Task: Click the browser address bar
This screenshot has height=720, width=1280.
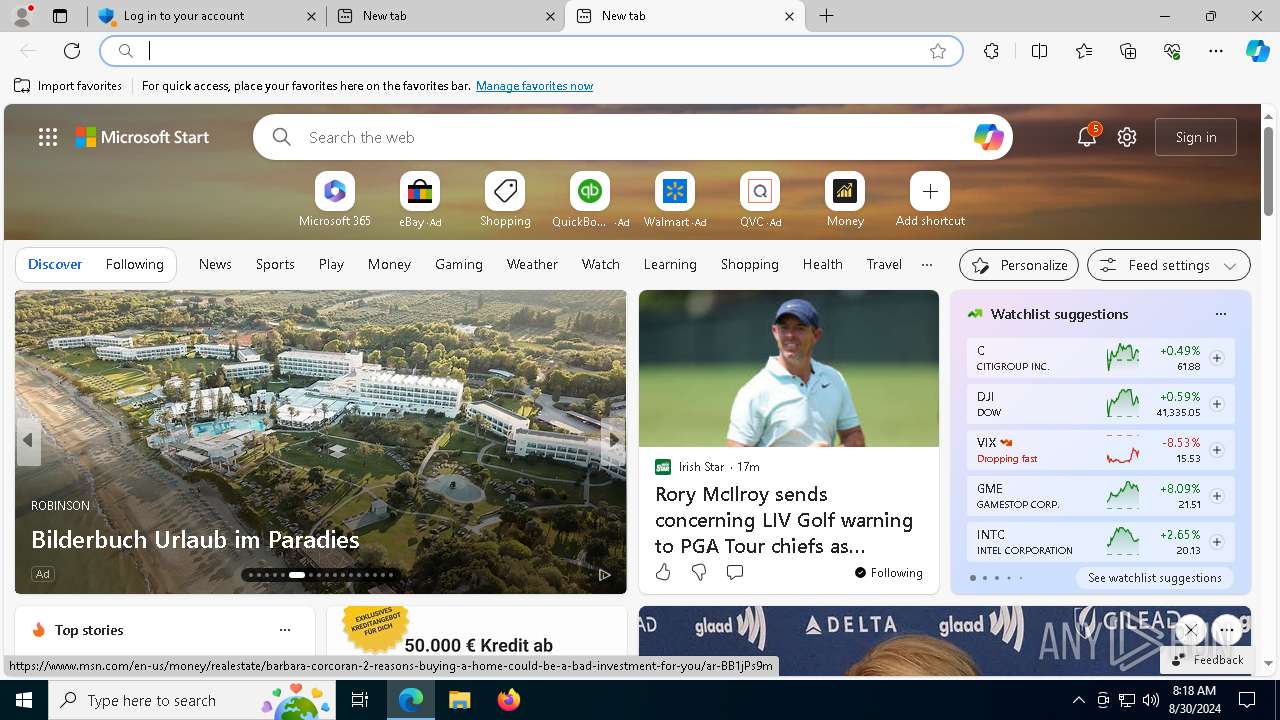Action: 530,51
